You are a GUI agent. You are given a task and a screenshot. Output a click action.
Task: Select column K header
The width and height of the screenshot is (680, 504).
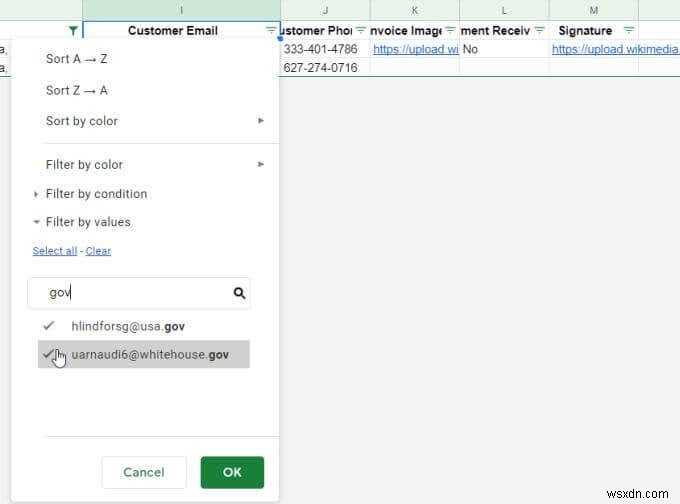[x=415, y=10]
